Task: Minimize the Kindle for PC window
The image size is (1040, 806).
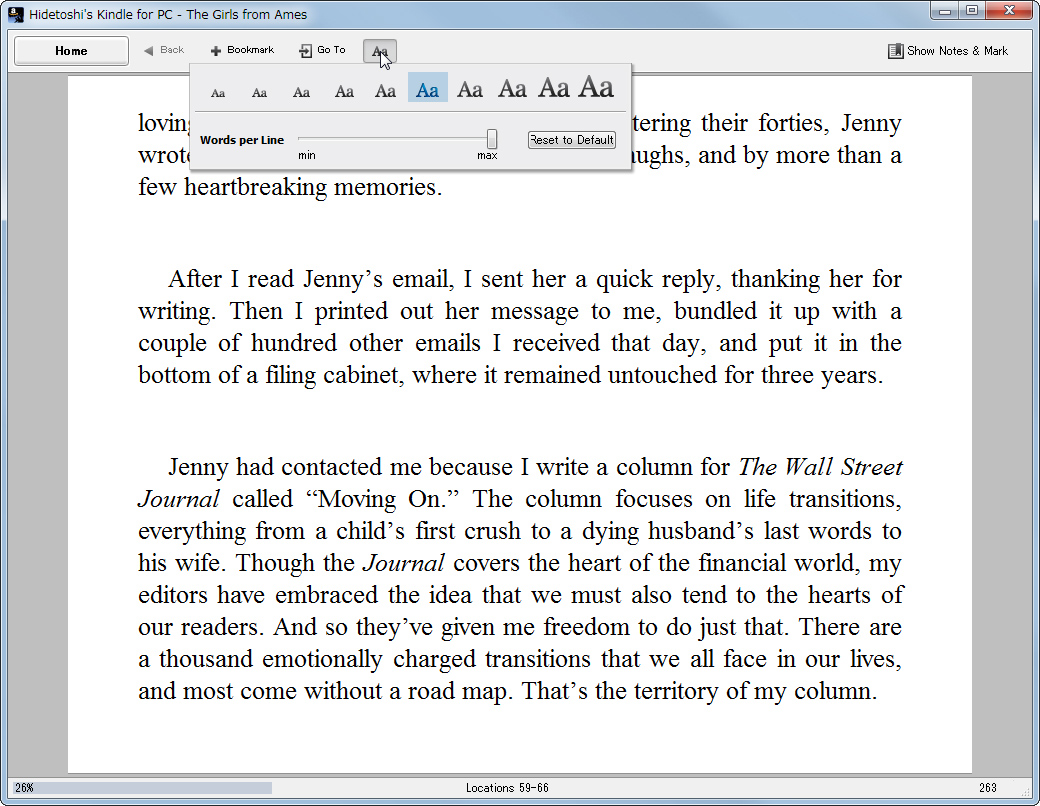Action: [945, 11]
